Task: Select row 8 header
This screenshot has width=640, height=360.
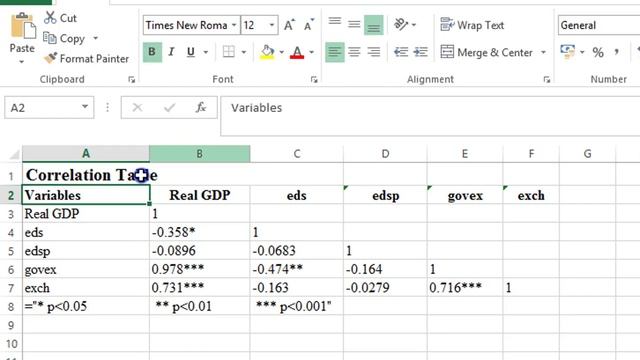Action: [11, 307]
